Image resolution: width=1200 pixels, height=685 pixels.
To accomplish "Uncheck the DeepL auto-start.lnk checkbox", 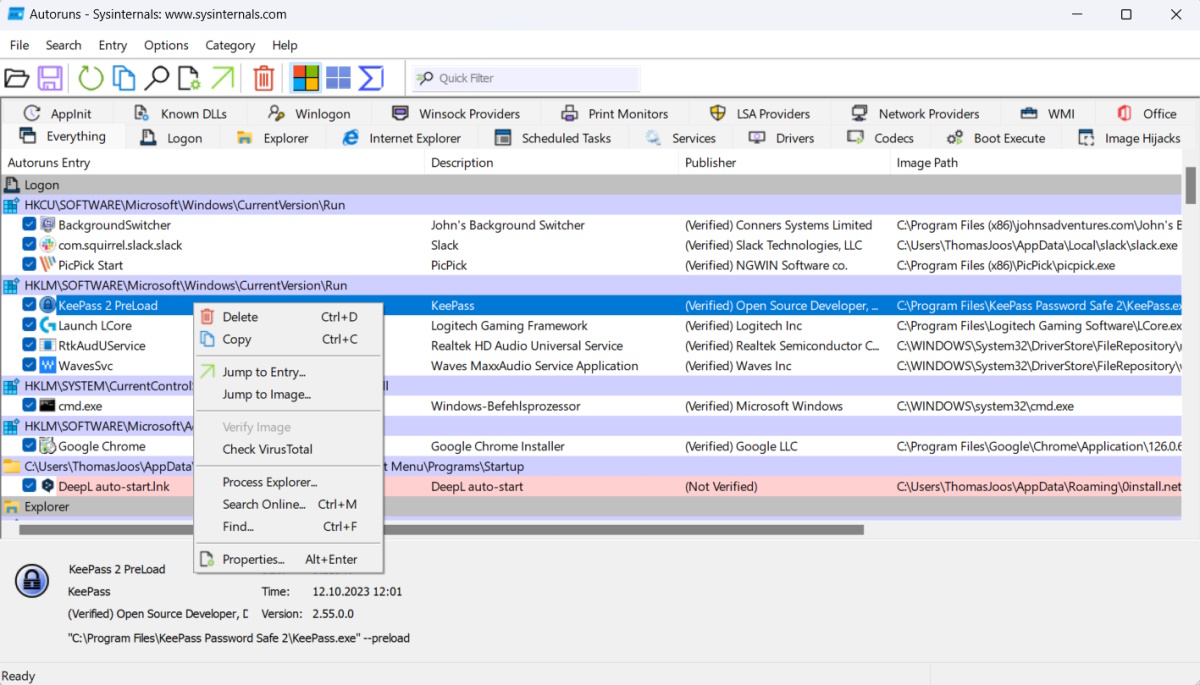I will [30, 486].
